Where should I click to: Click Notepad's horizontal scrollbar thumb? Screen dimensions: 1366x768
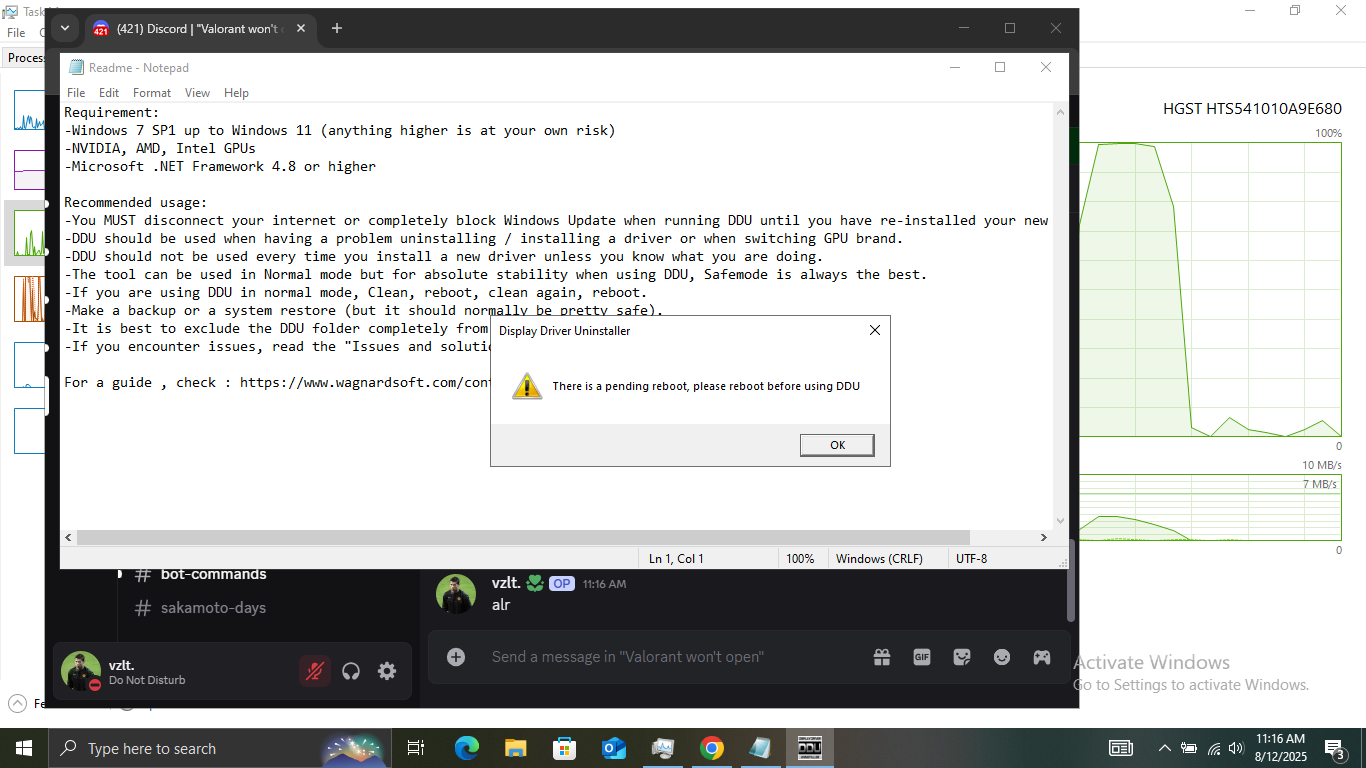[523, 537]
